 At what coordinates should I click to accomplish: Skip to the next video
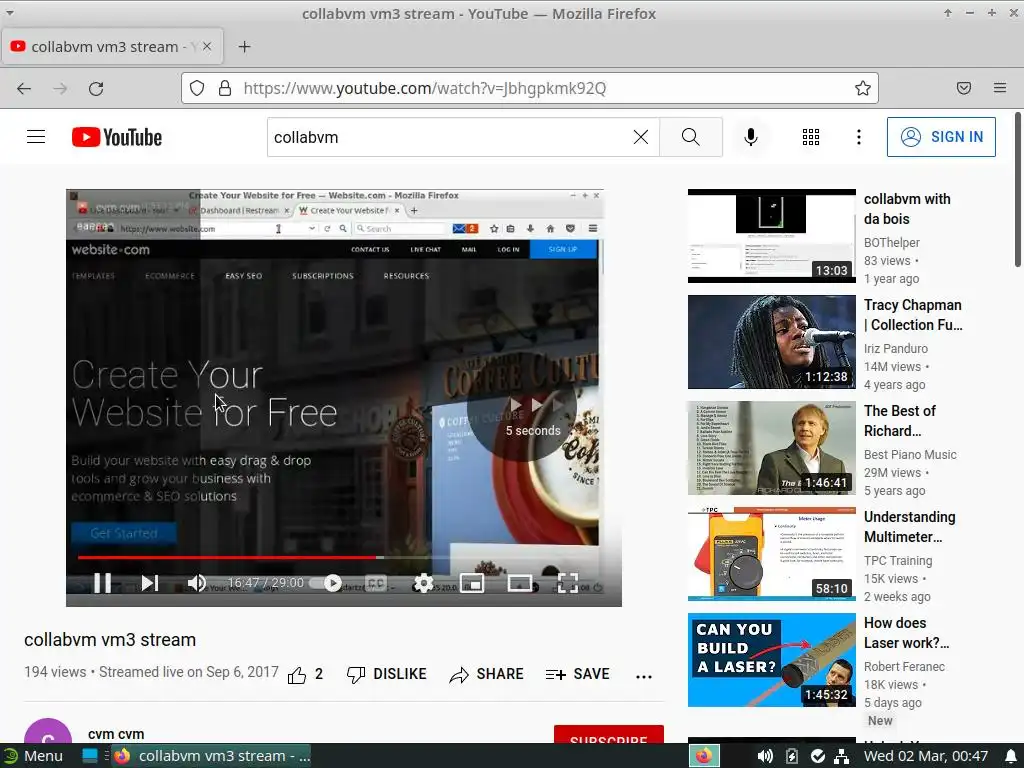tap(150, 583)
